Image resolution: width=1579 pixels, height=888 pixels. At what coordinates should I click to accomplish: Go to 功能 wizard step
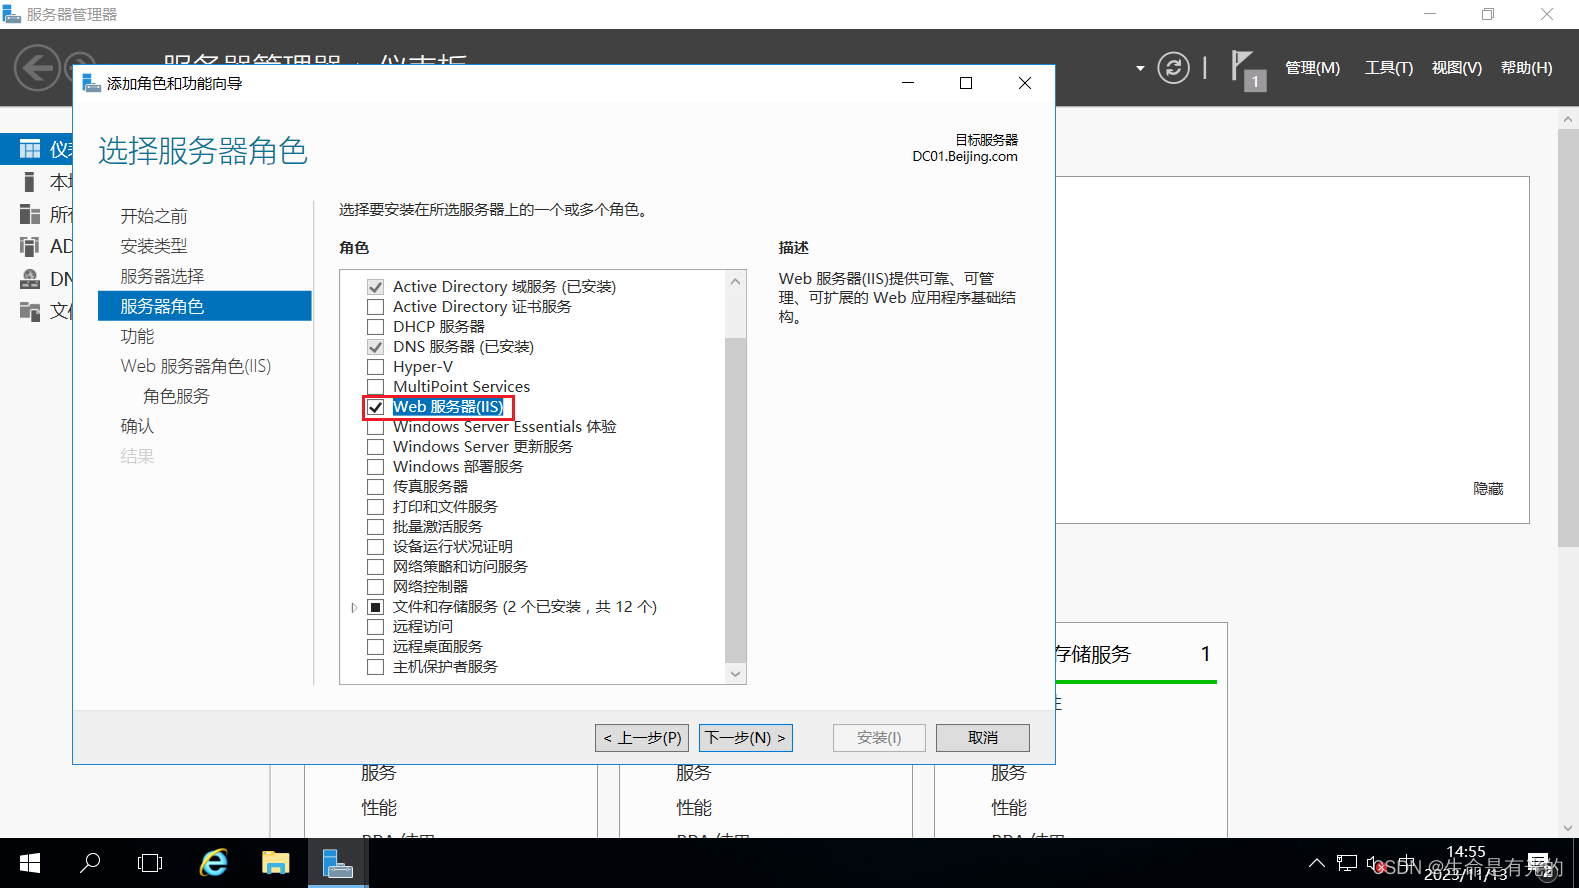coord(137,336)
